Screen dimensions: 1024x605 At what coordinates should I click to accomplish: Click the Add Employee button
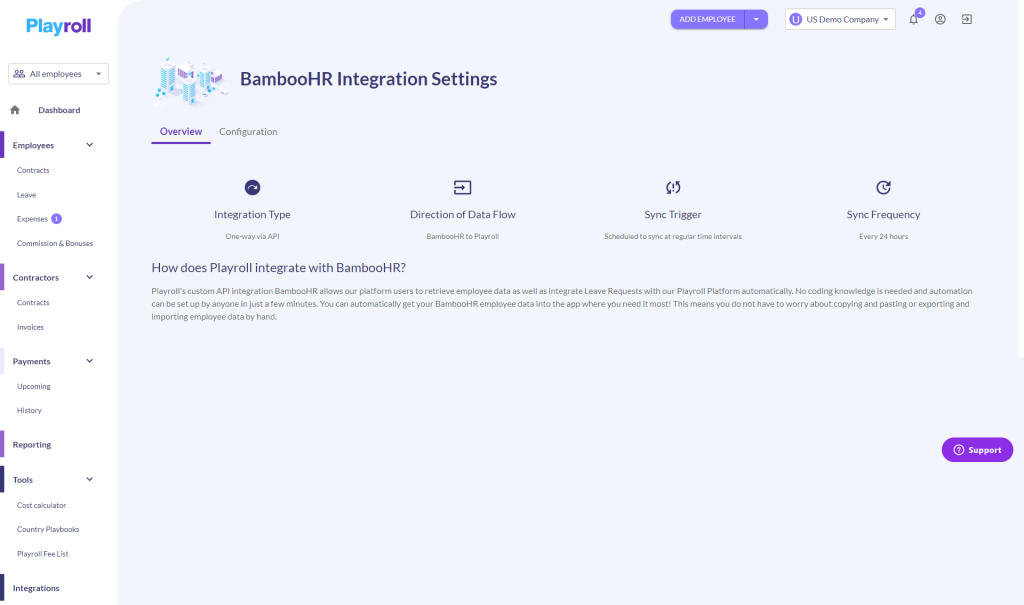tap(707, 18)
